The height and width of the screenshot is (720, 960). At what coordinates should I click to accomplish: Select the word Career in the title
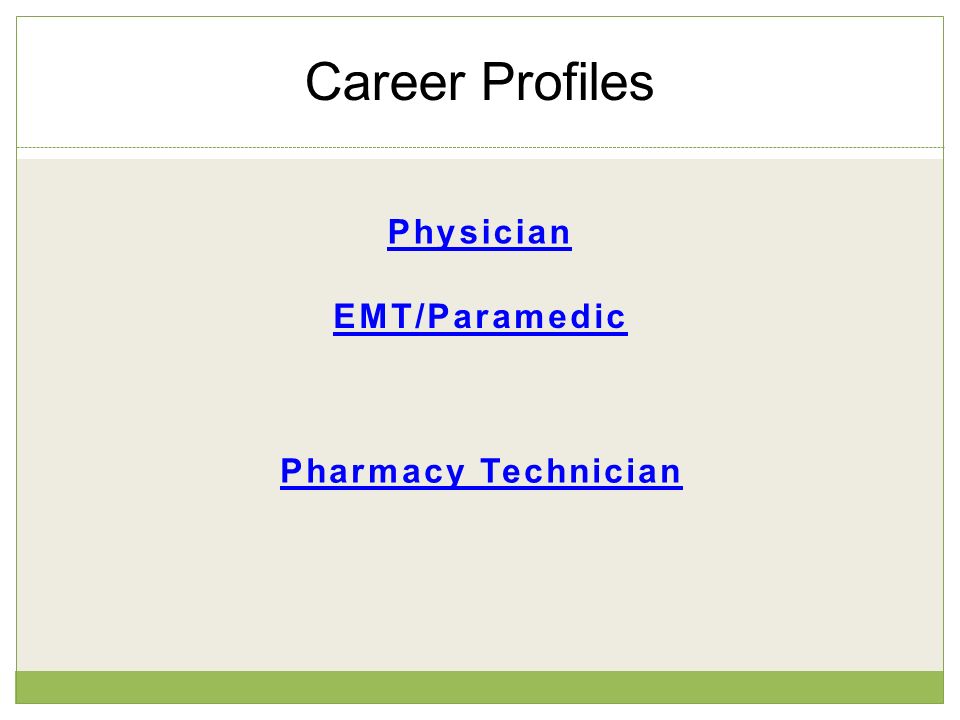[386, 81]
